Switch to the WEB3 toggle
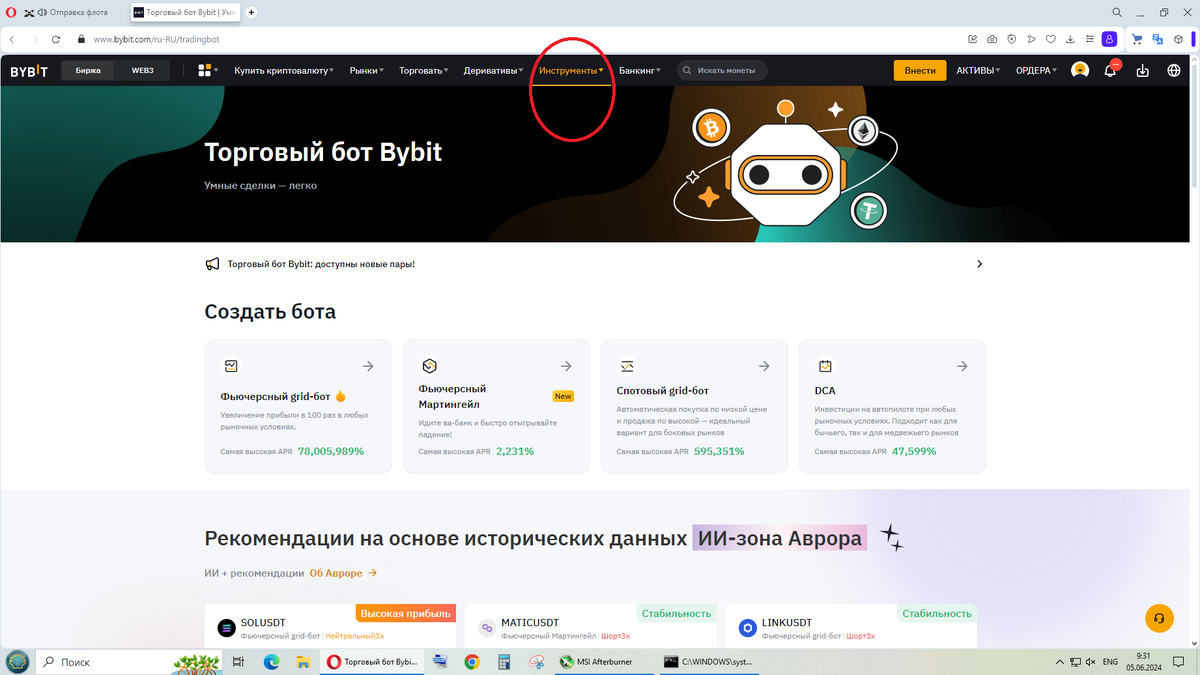Image resolution: width=1200 pixels, height=675 pixels. click(142, 71)
